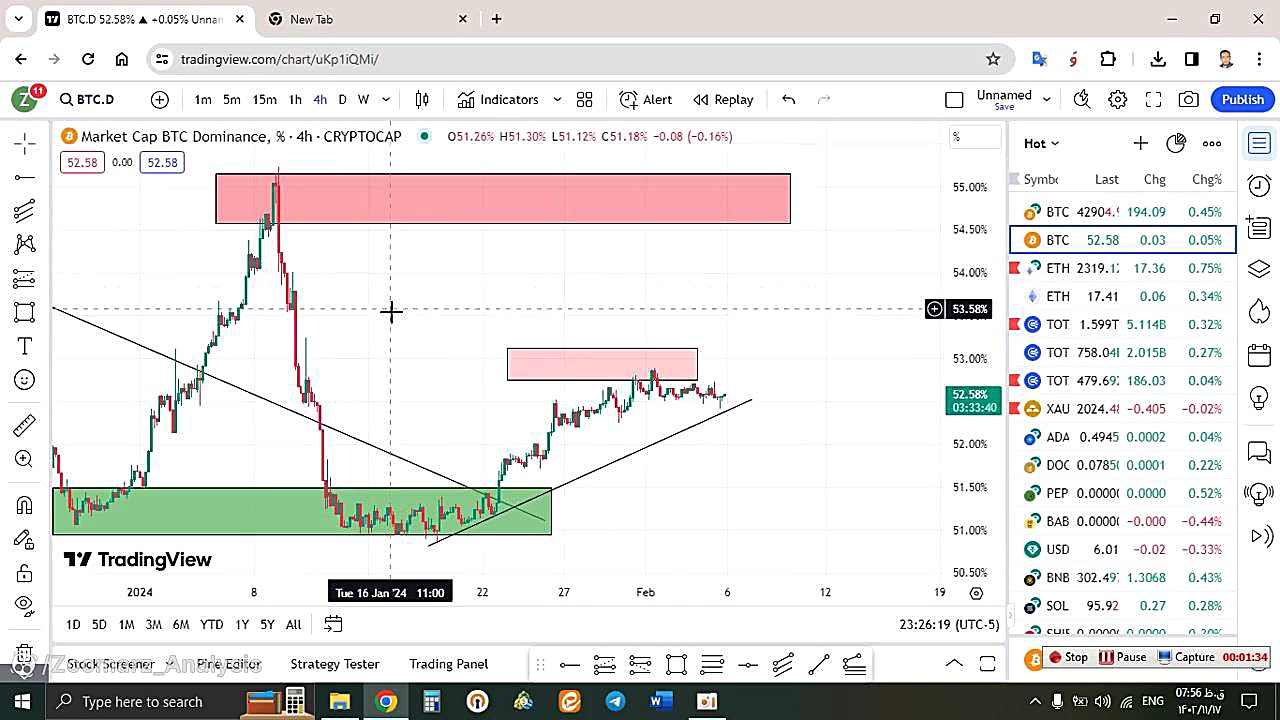Screen dimensions: 1280x720
Task: Select the D daily timeframe
Action: coord(342,99)
